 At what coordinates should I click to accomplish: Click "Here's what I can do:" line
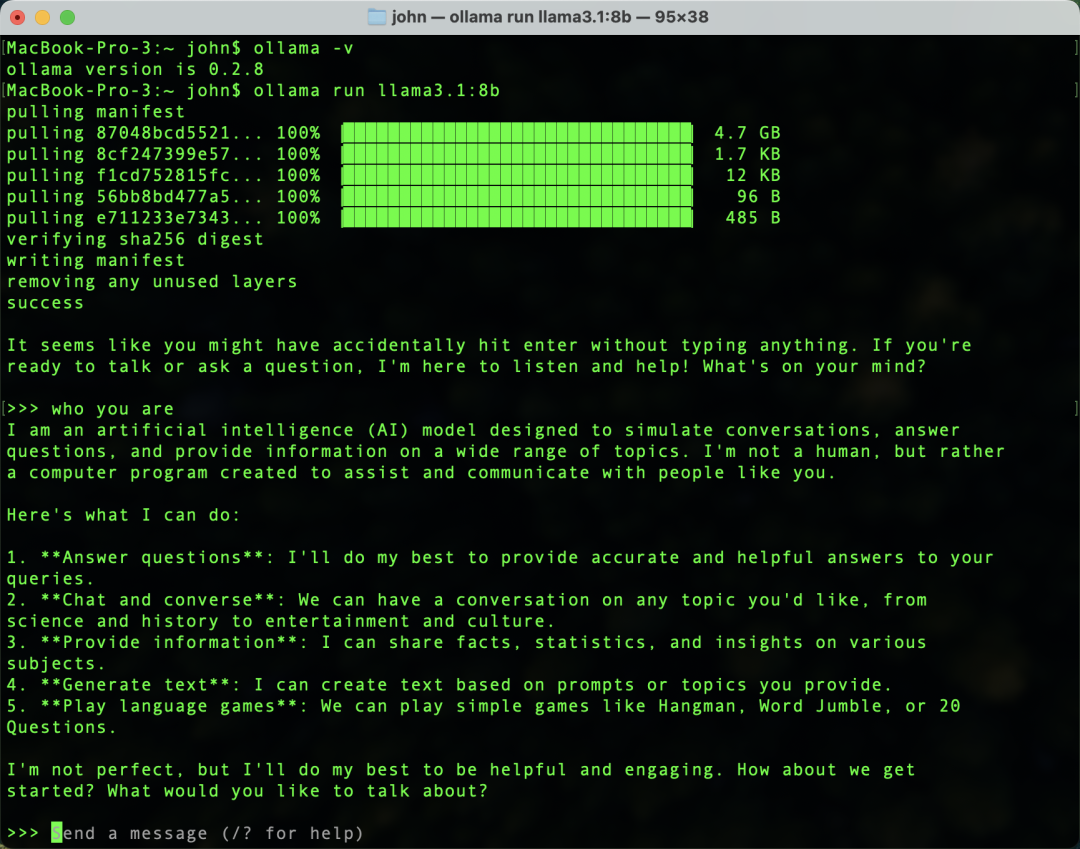tap(123, 515)
